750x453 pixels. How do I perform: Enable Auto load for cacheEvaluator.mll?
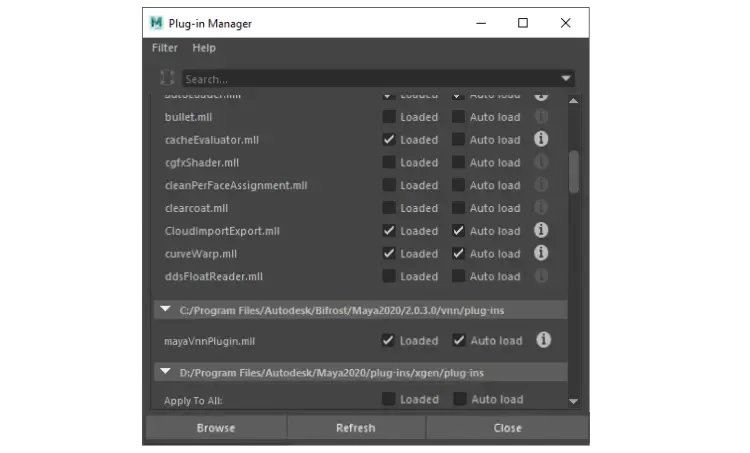(458, 140)
